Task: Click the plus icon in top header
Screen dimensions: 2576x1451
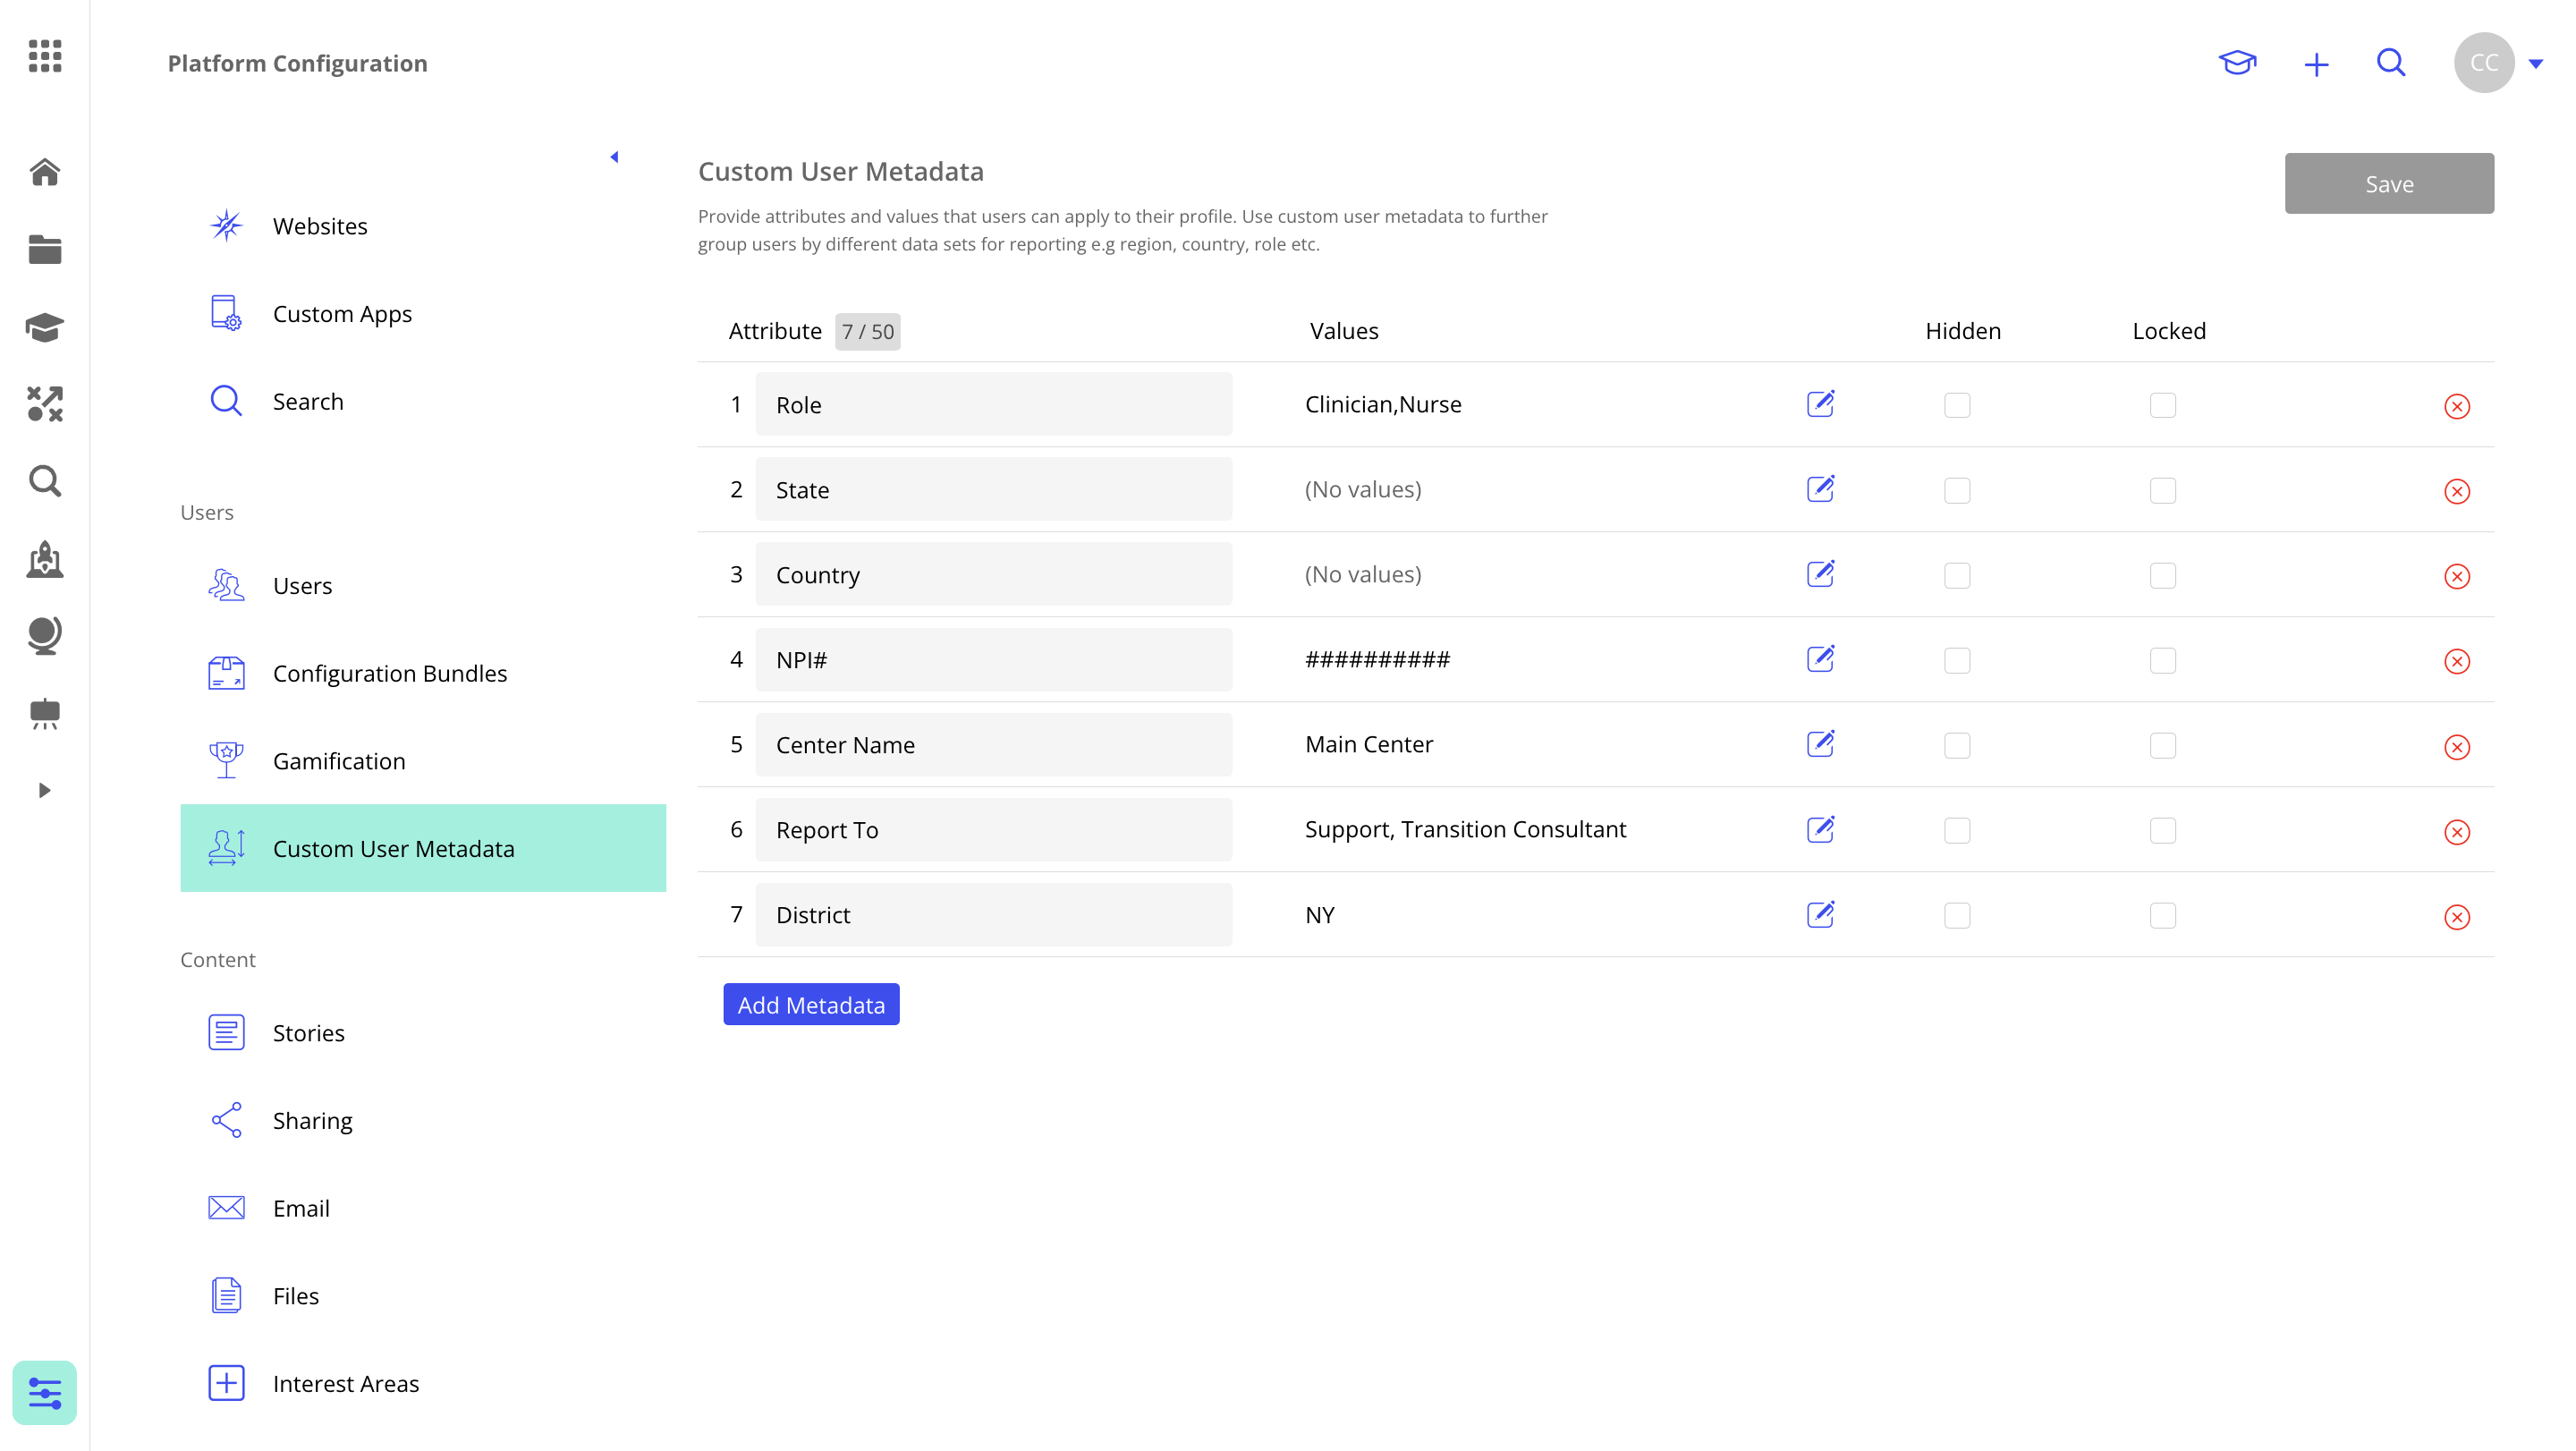Action: tap(2316, 65)
